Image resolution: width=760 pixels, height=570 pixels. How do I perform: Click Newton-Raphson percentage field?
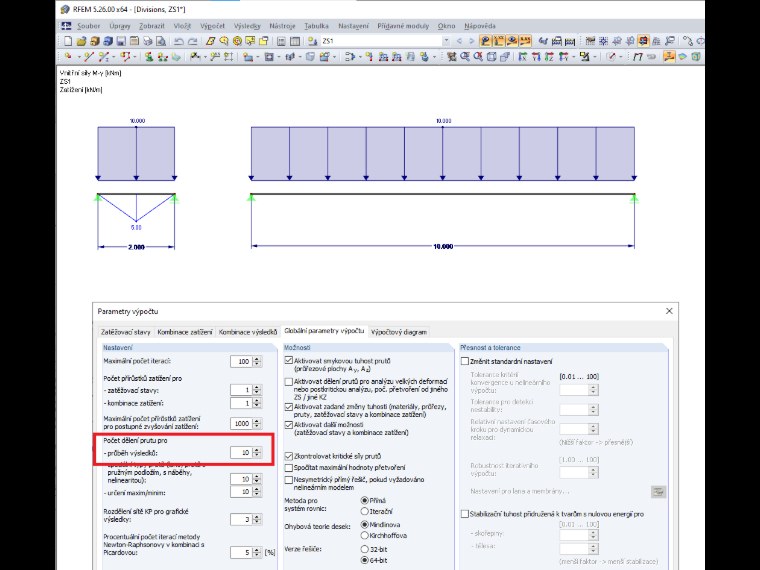point(241,553)
